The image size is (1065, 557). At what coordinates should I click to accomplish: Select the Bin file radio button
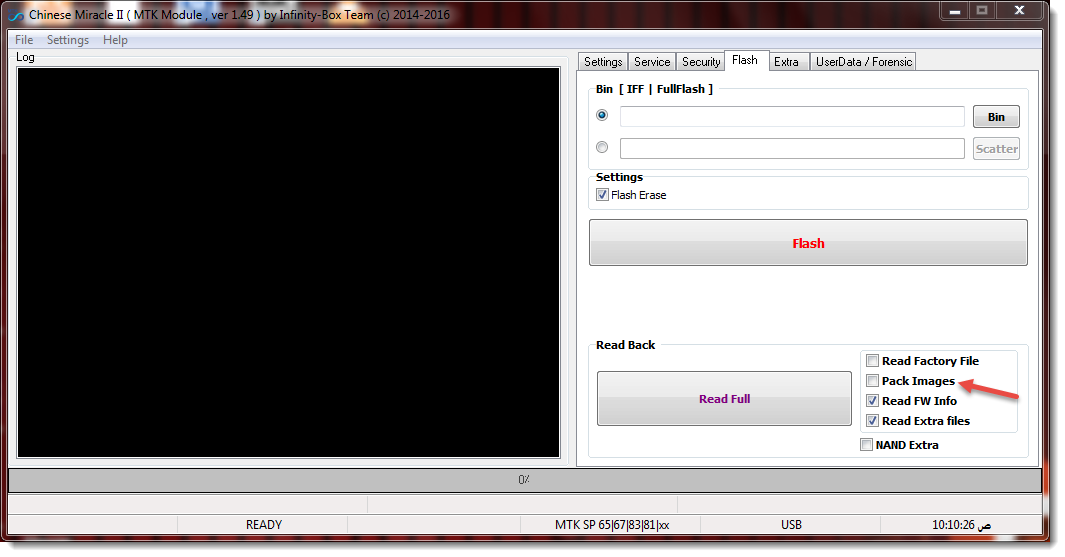(602, 115)
